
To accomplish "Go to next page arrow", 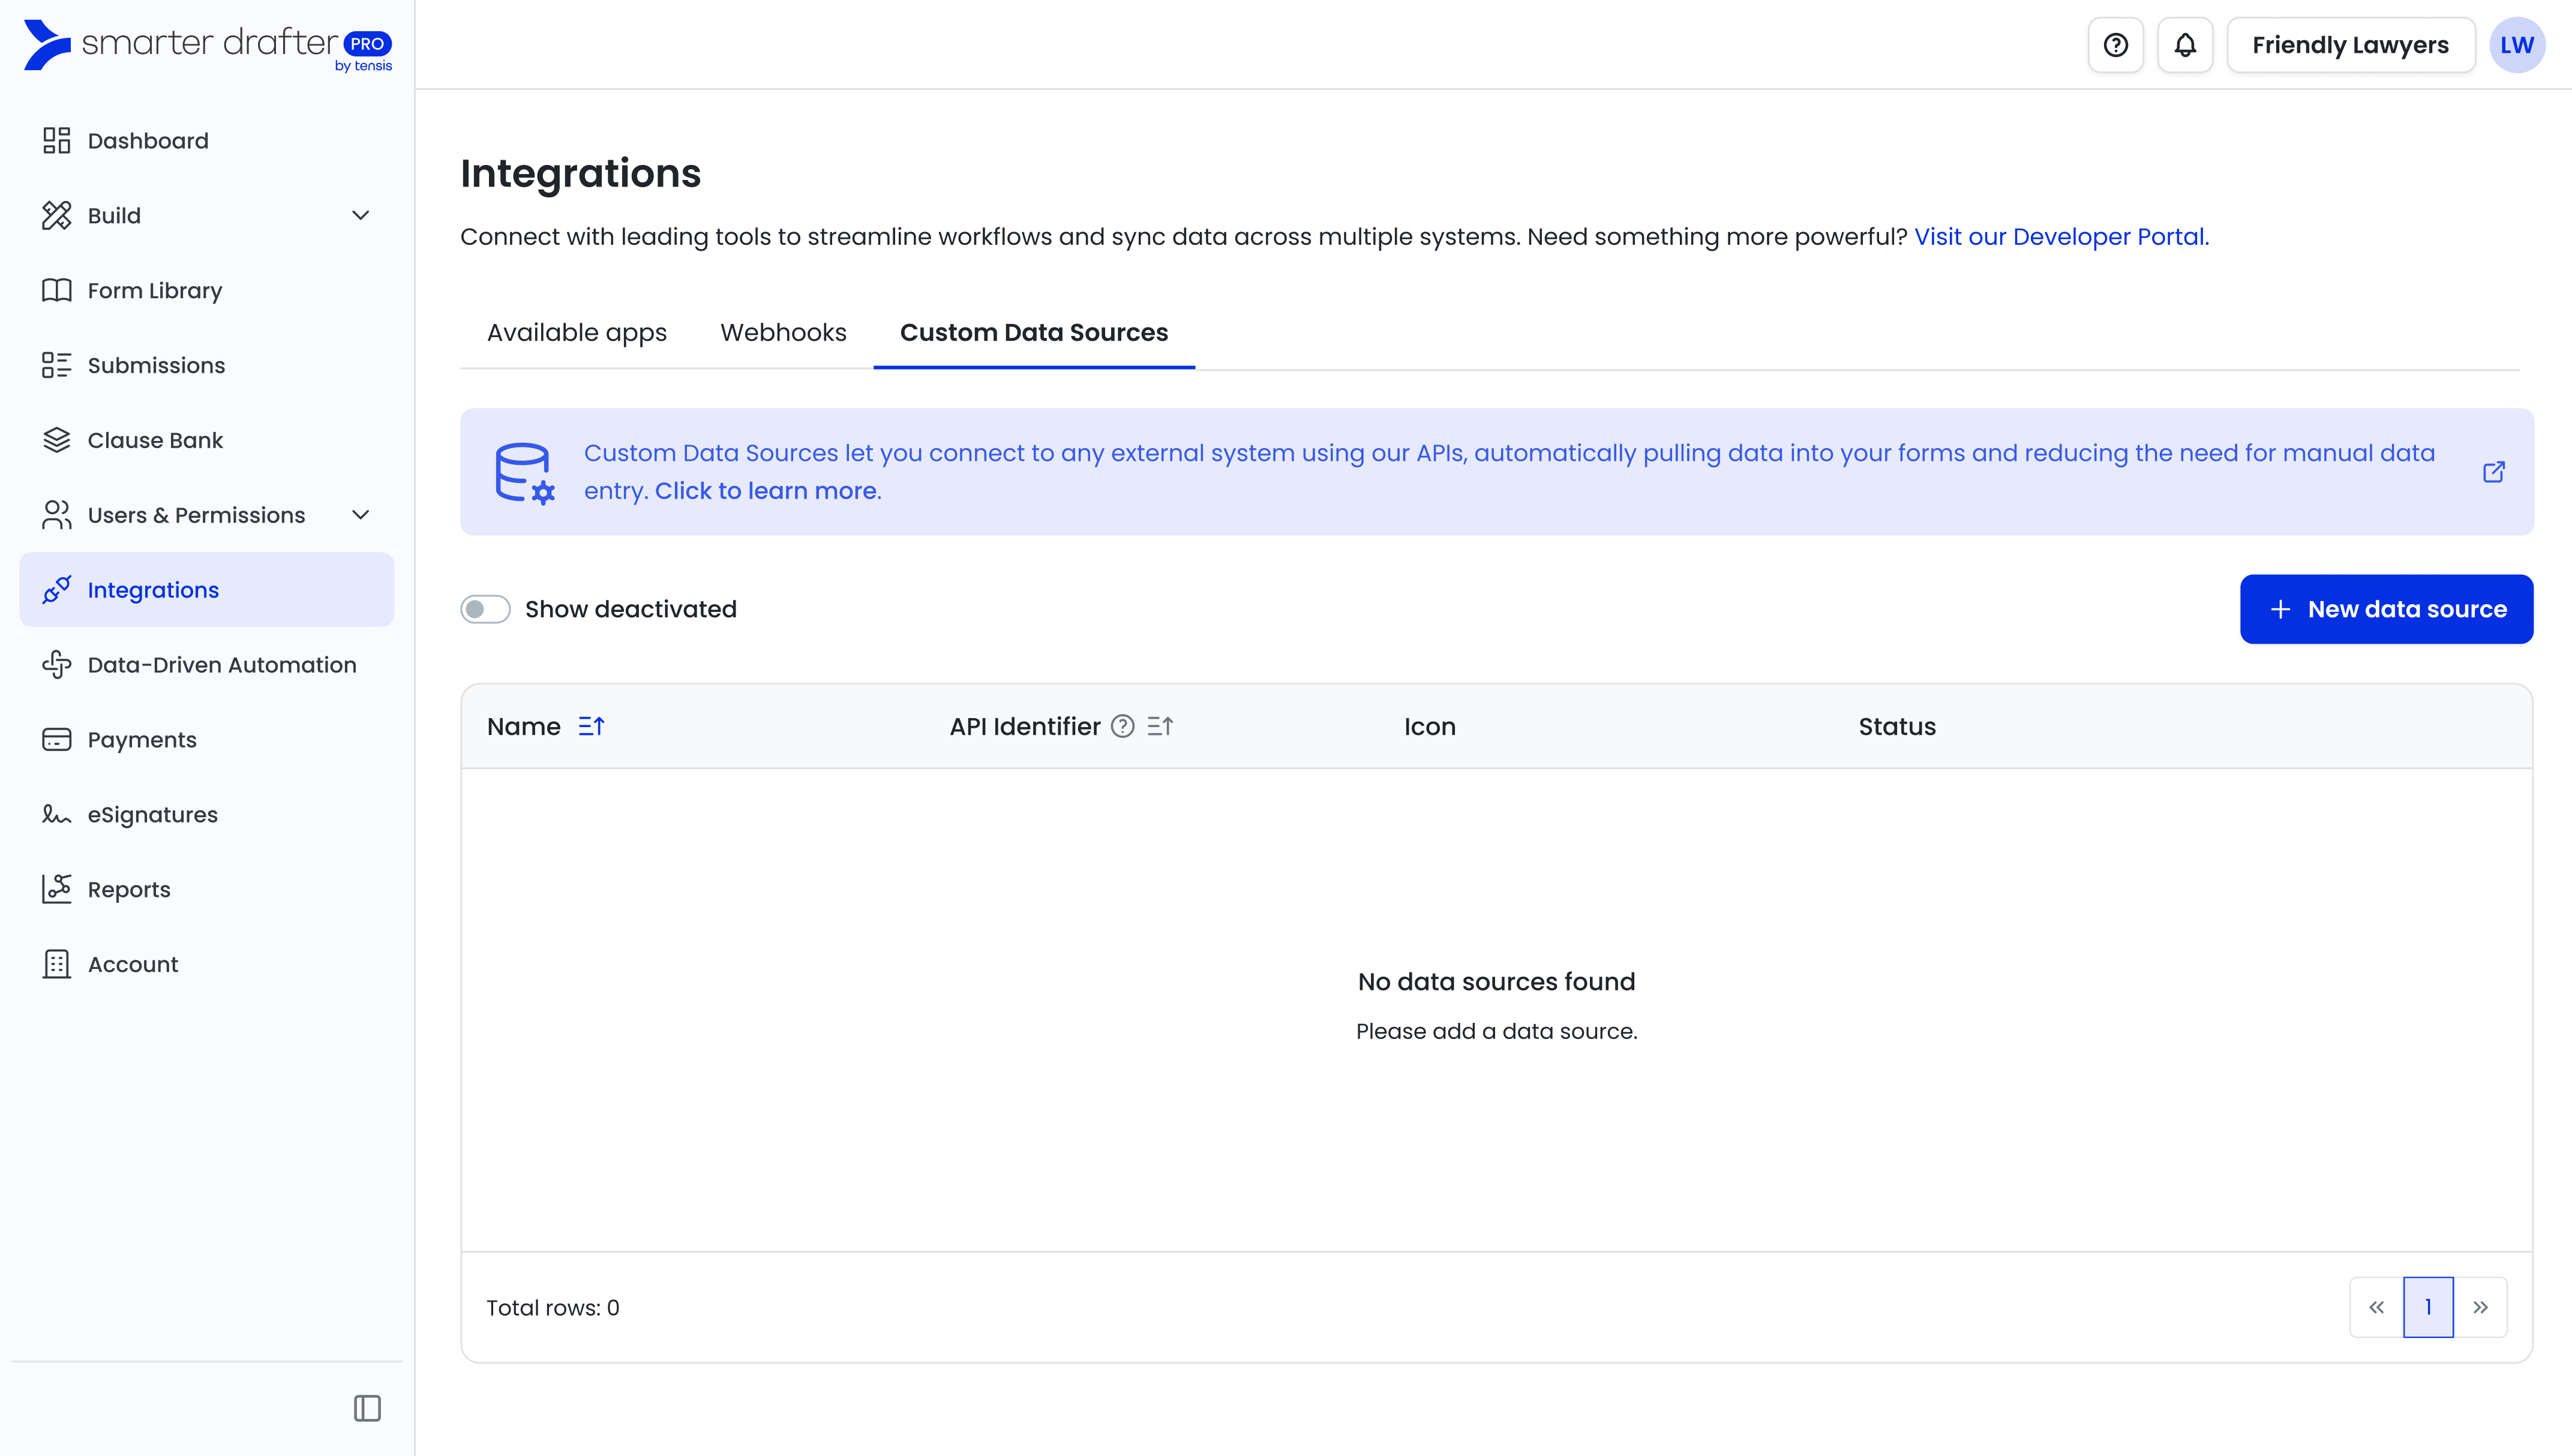I will pyautogui.click(x=2480, y=1307).
